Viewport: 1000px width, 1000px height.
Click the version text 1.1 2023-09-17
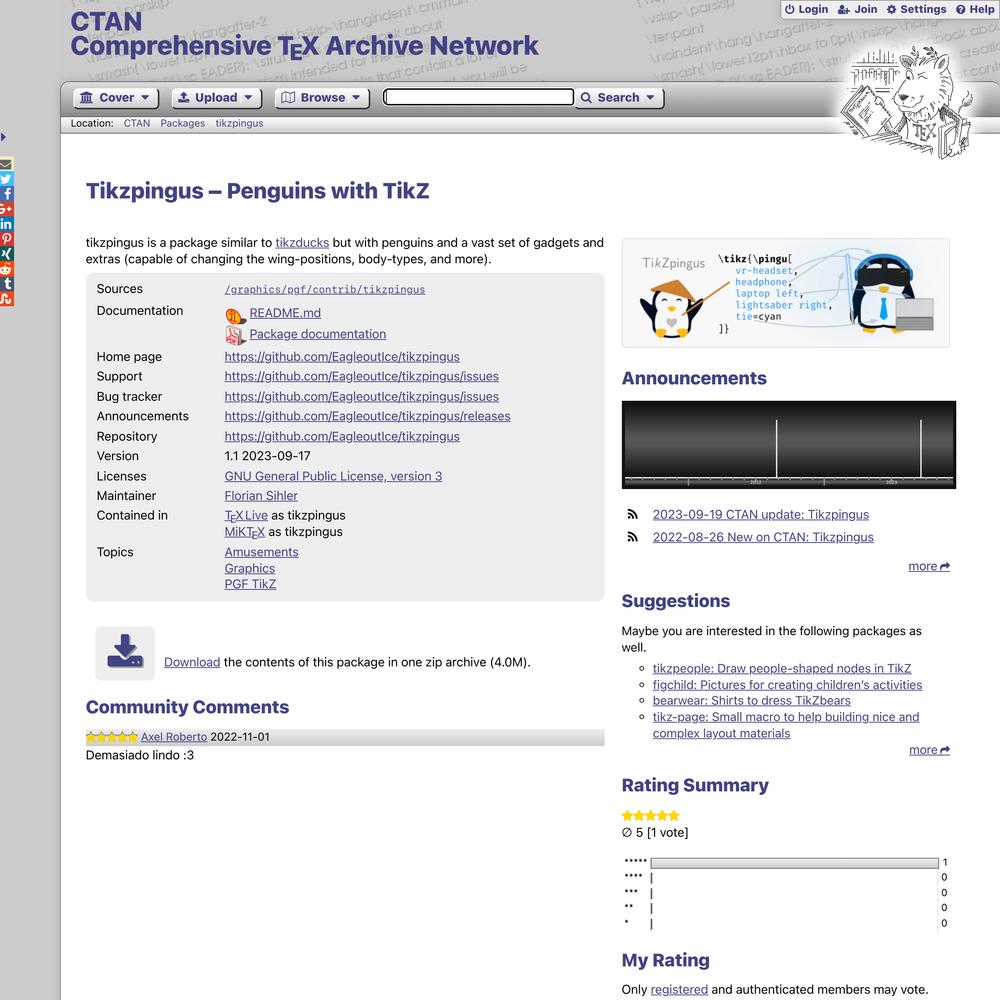click(x=267, y=456)
